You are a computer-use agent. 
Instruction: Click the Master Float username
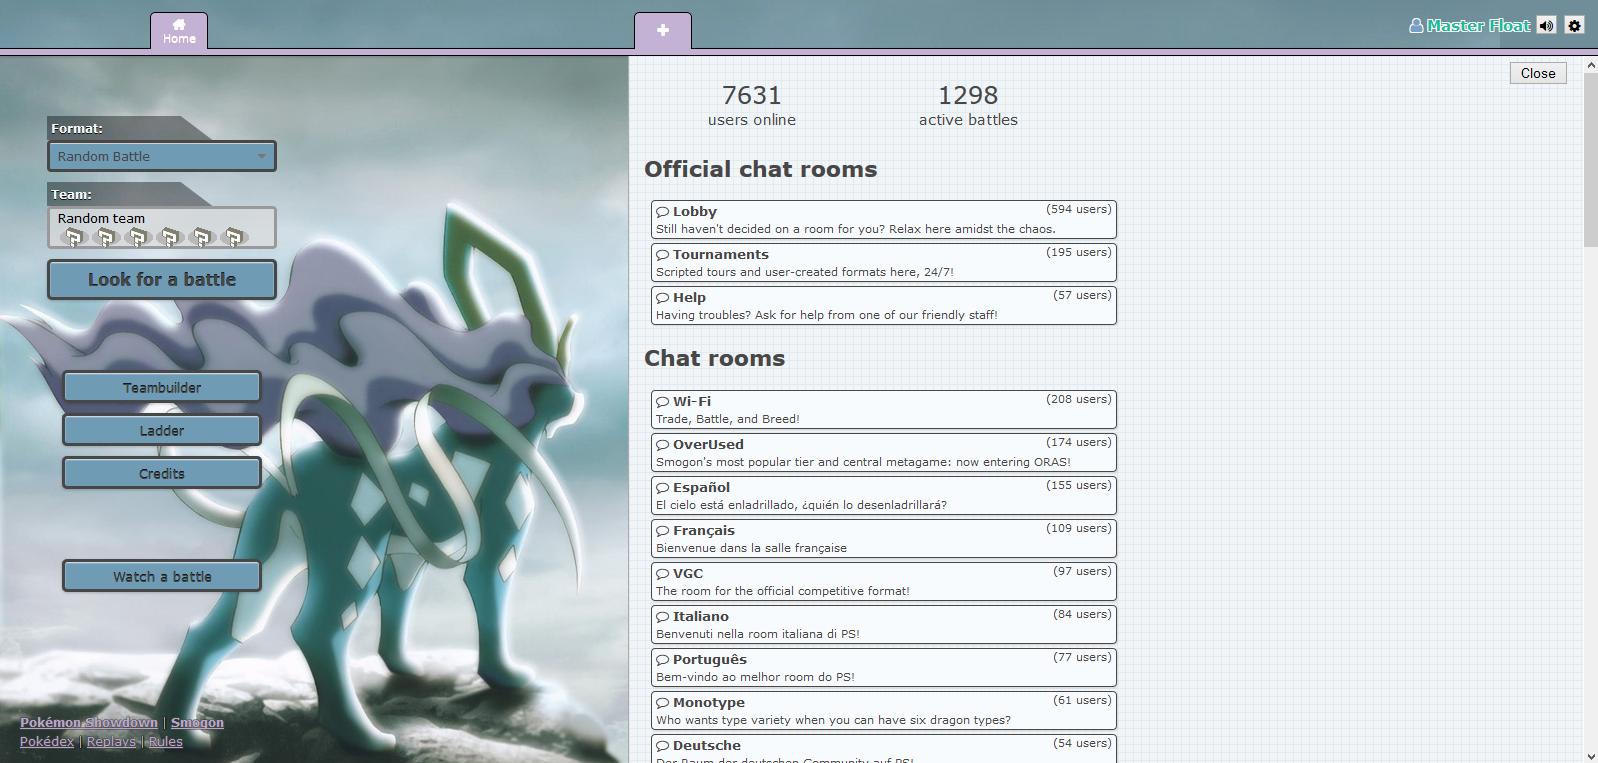point(1478,26)
